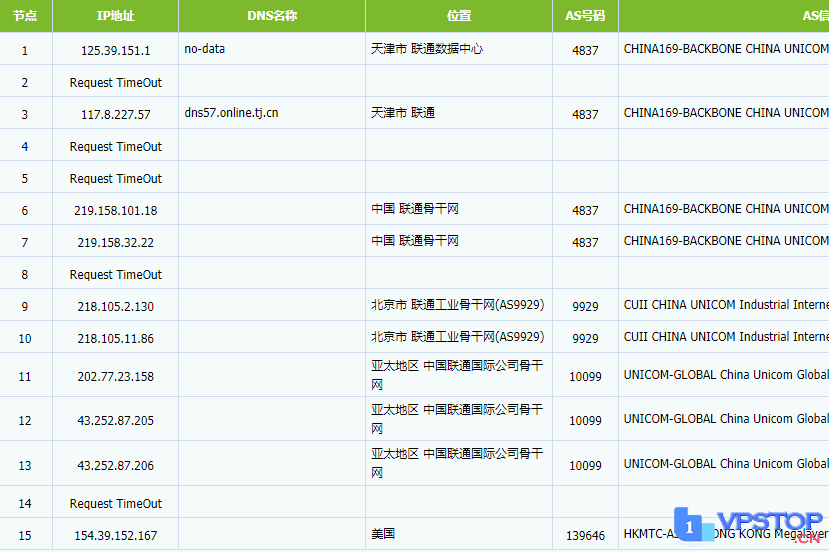The image size is (829, 552).
Task: Click AS number 4837 in row 6
Action: [x=585, y=211]
